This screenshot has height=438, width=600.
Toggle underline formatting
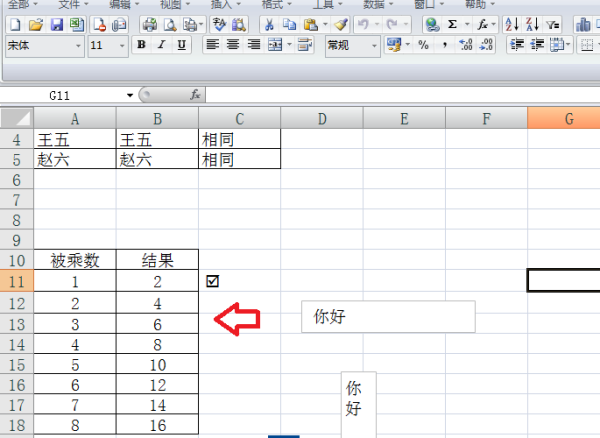(182, 46)
